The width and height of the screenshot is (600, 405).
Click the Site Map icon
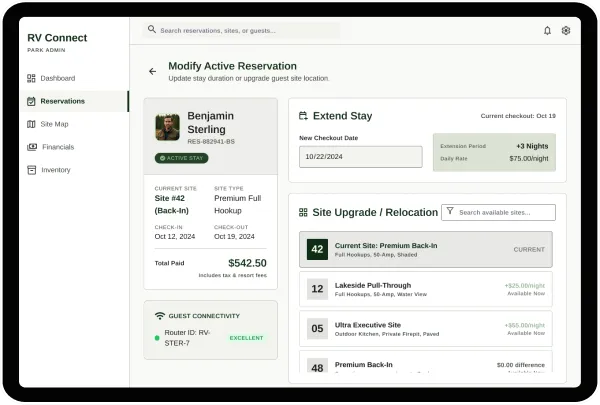[x=31, y=124]
